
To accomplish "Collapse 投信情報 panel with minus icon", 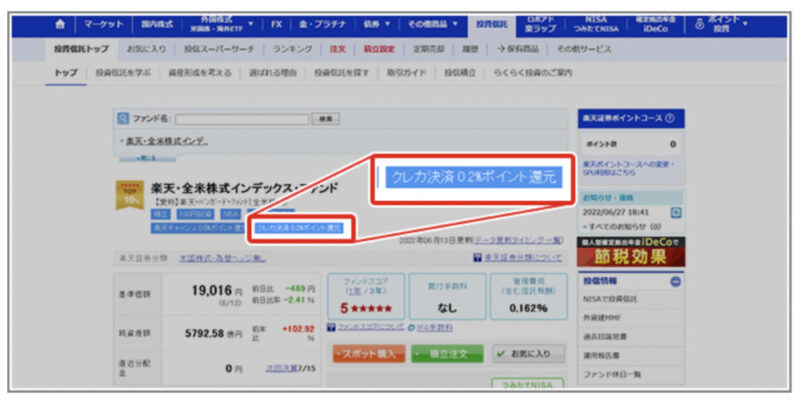I will 676,281.
